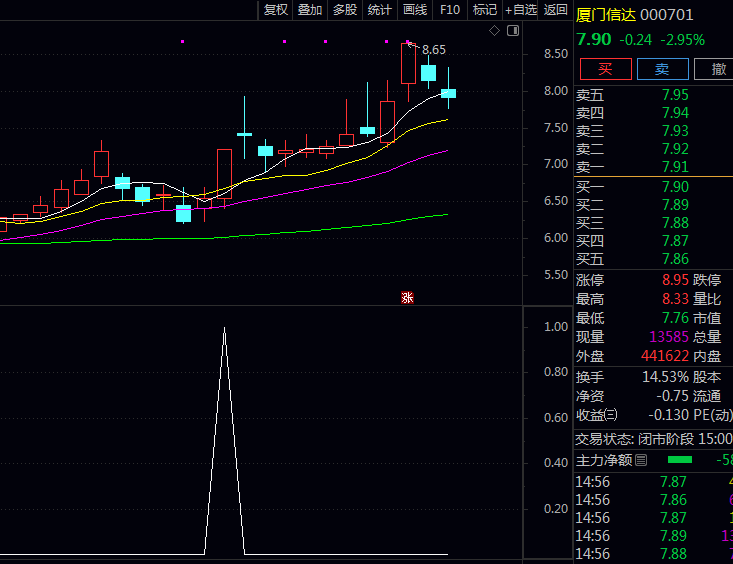Open F10 company information
733x564 pixels.
(450, 10)
